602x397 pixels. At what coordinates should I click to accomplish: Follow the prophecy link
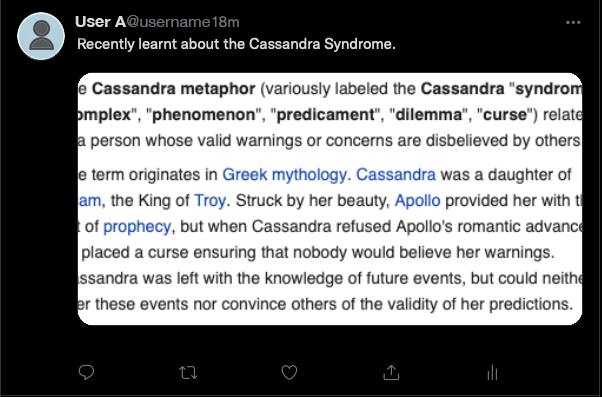click(137, 227)
